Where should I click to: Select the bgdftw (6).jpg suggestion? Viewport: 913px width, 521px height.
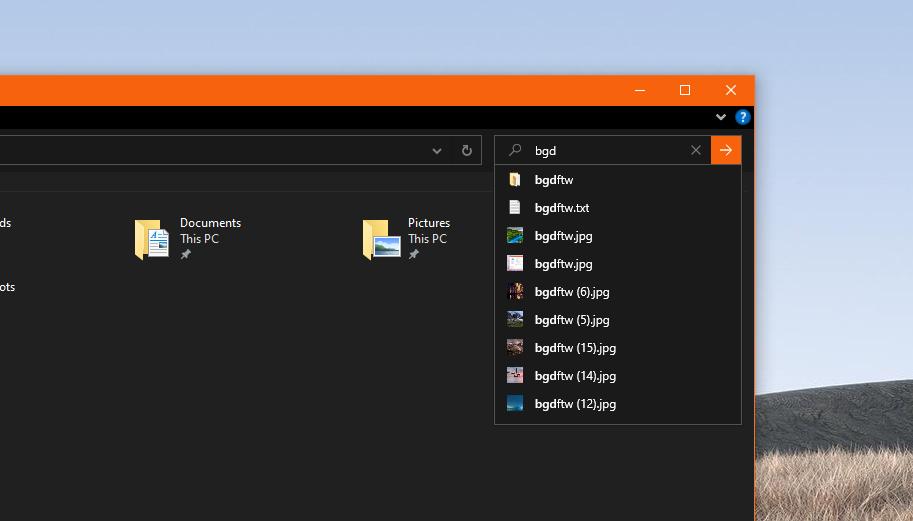click(x=618, y=292)
